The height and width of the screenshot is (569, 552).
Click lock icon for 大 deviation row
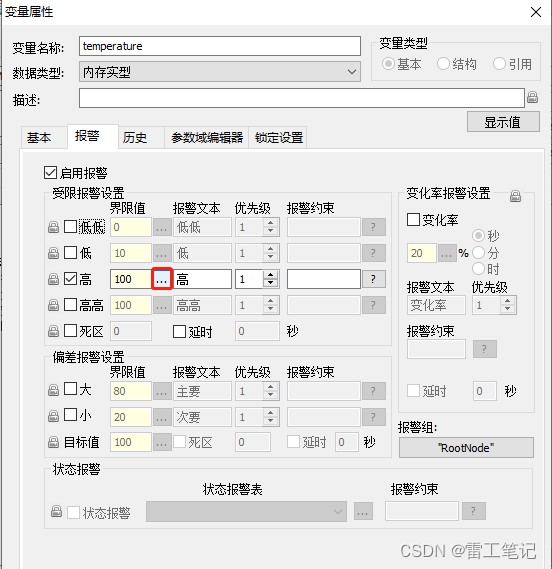click(53, 390)
